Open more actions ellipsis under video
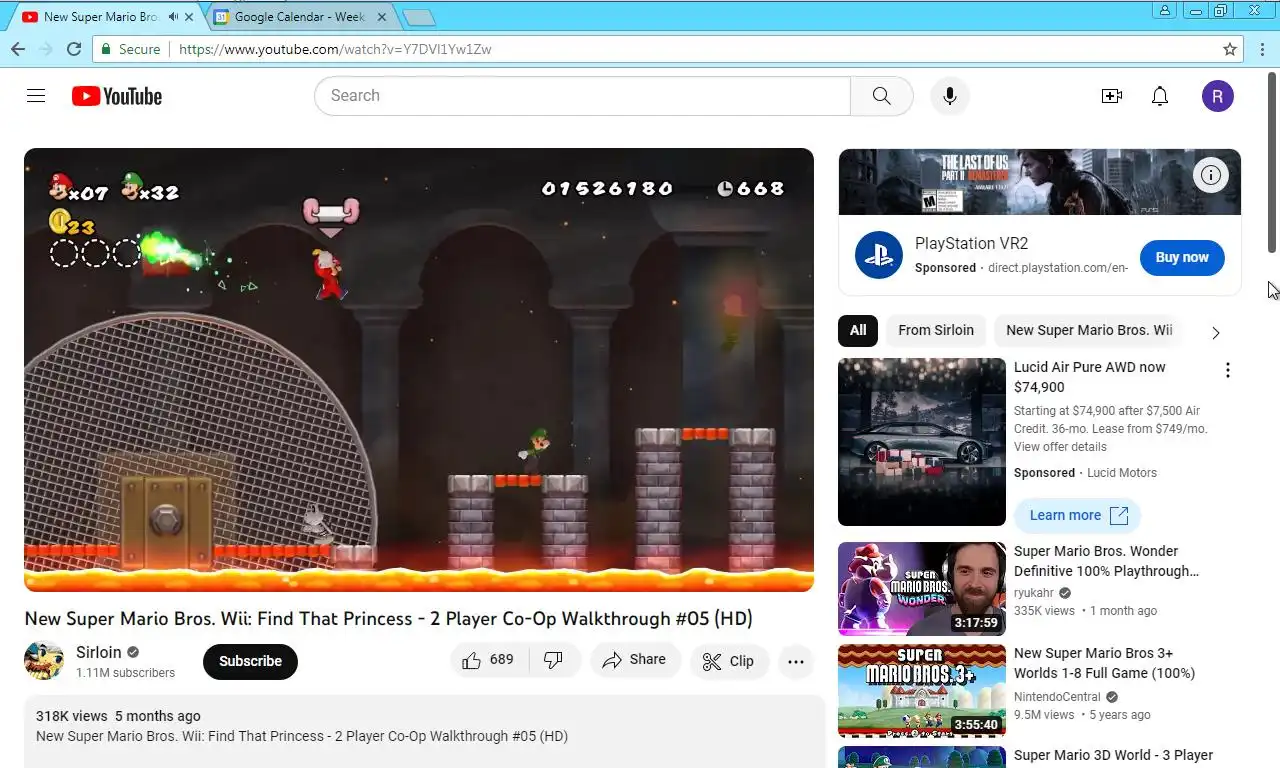Screen dimensions: 1280x768 (x=796, y=661)
